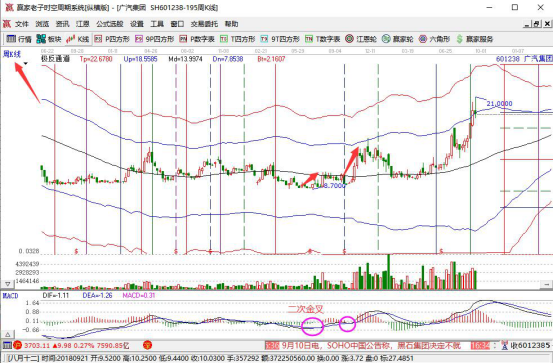Screen dimensions: 553x364
Task: Open the 六角形 hexagon tool
Action: click(434, 39)
